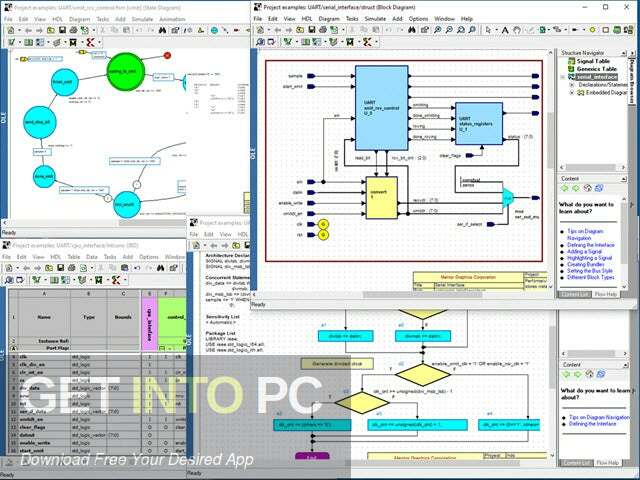Select the pan hand tool in Block Diagram

(x=517, y=30)
